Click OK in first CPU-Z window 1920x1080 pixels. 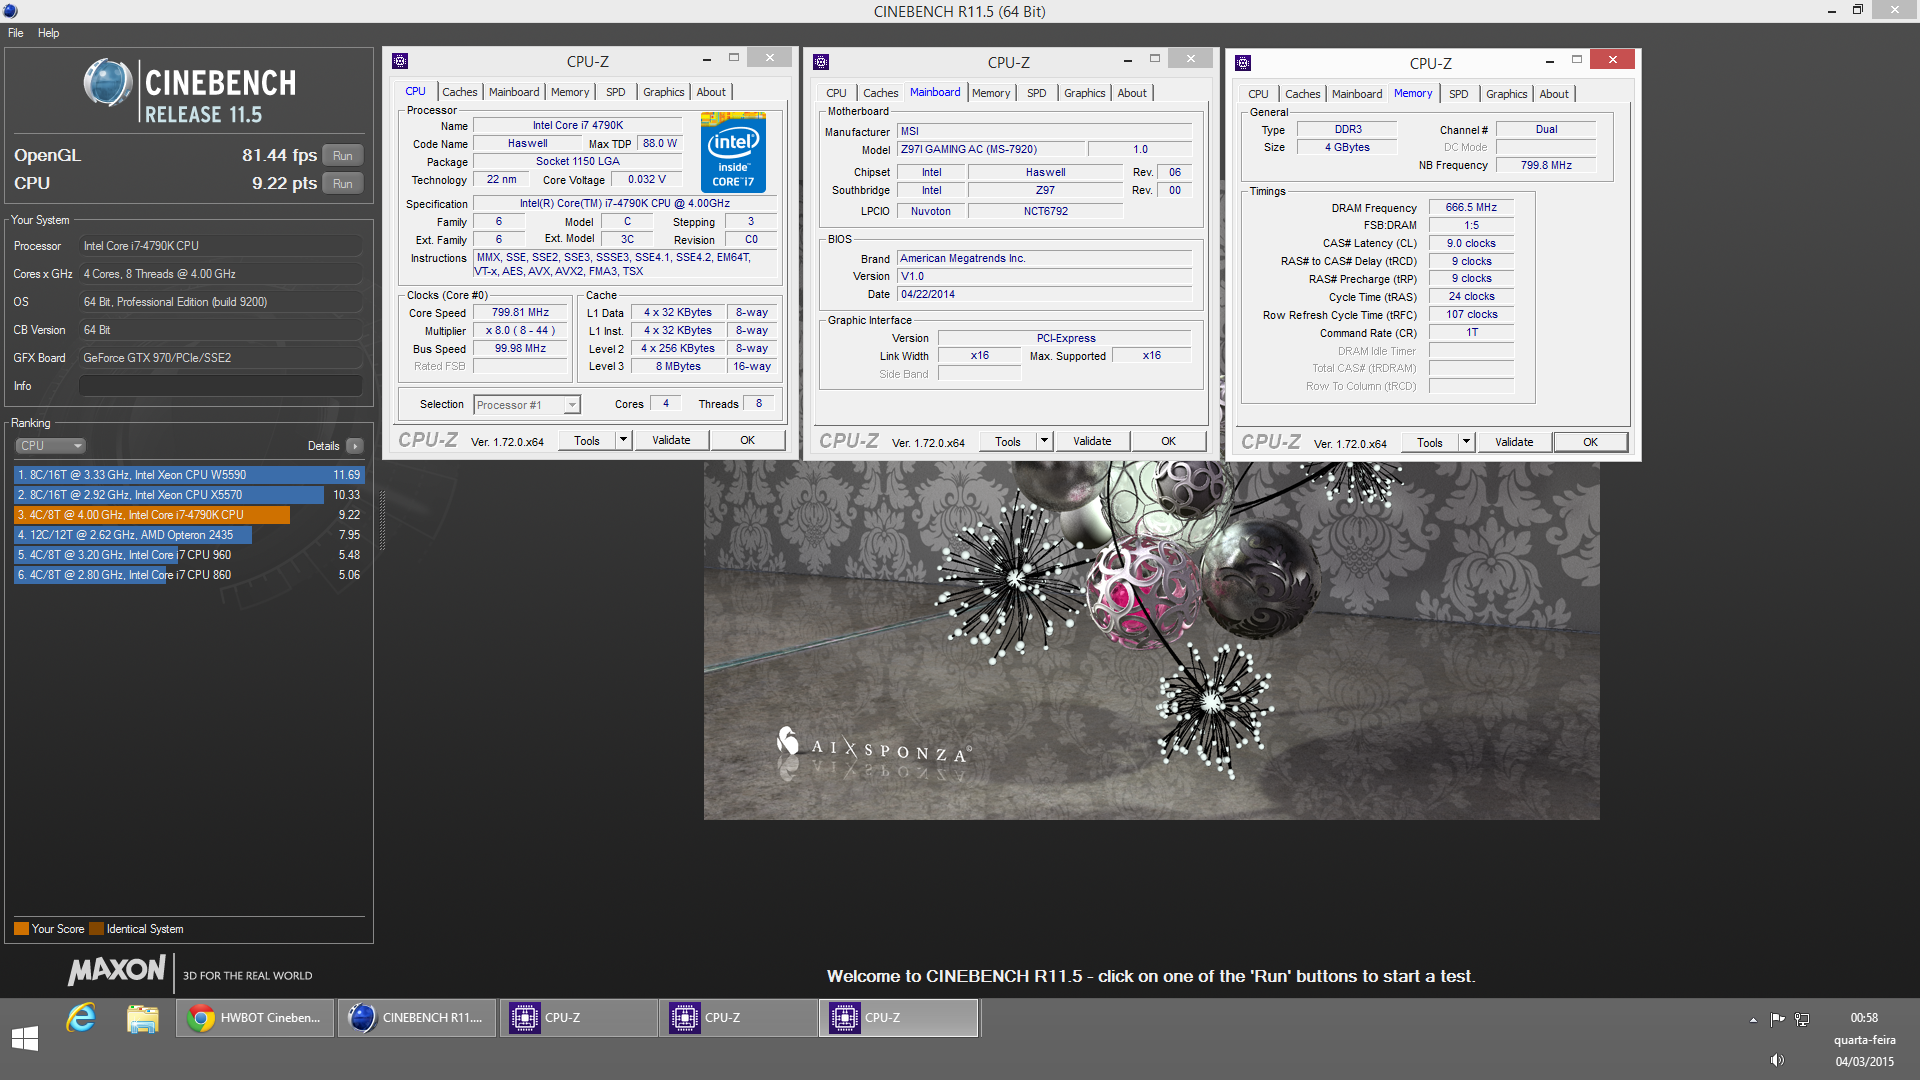click(747, 440)
